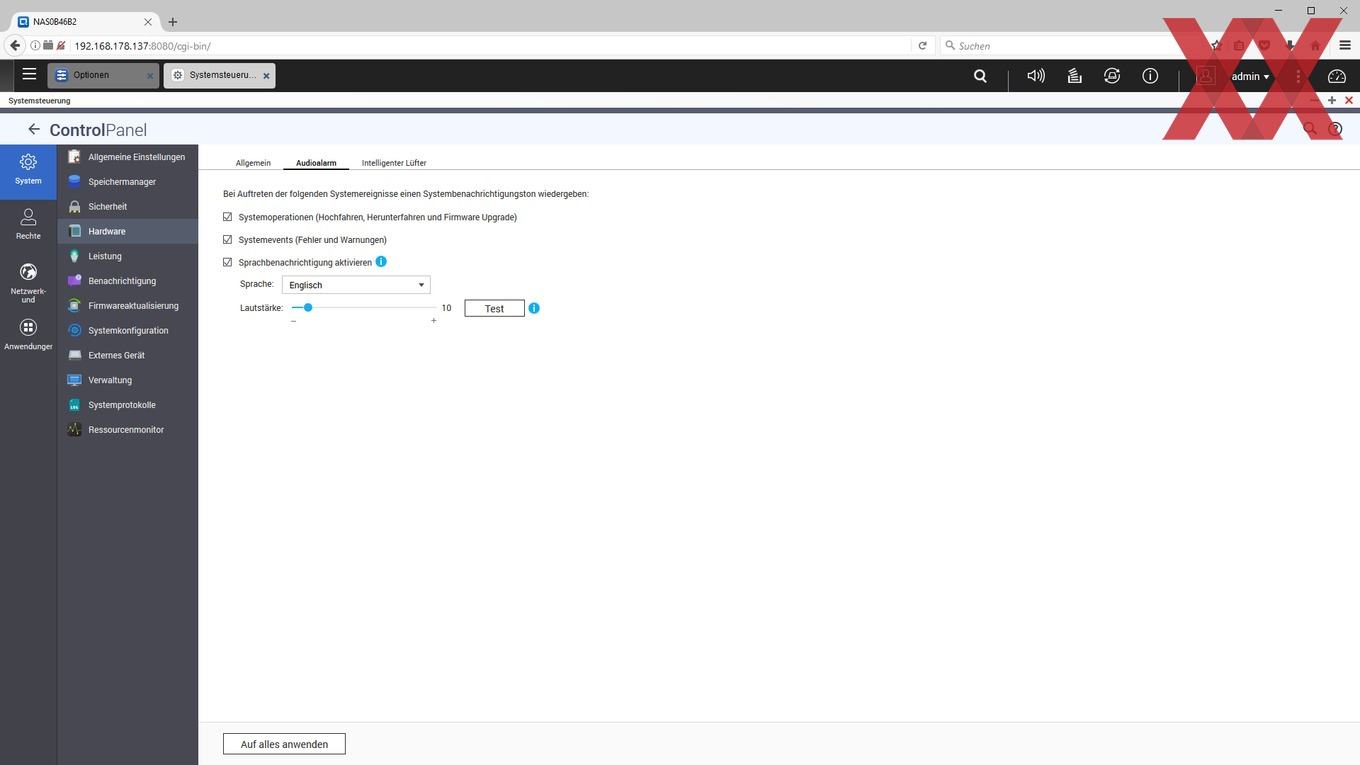Switch to the Audioalarm tab
Screen dimensions: 1360x765
(316, 163)
